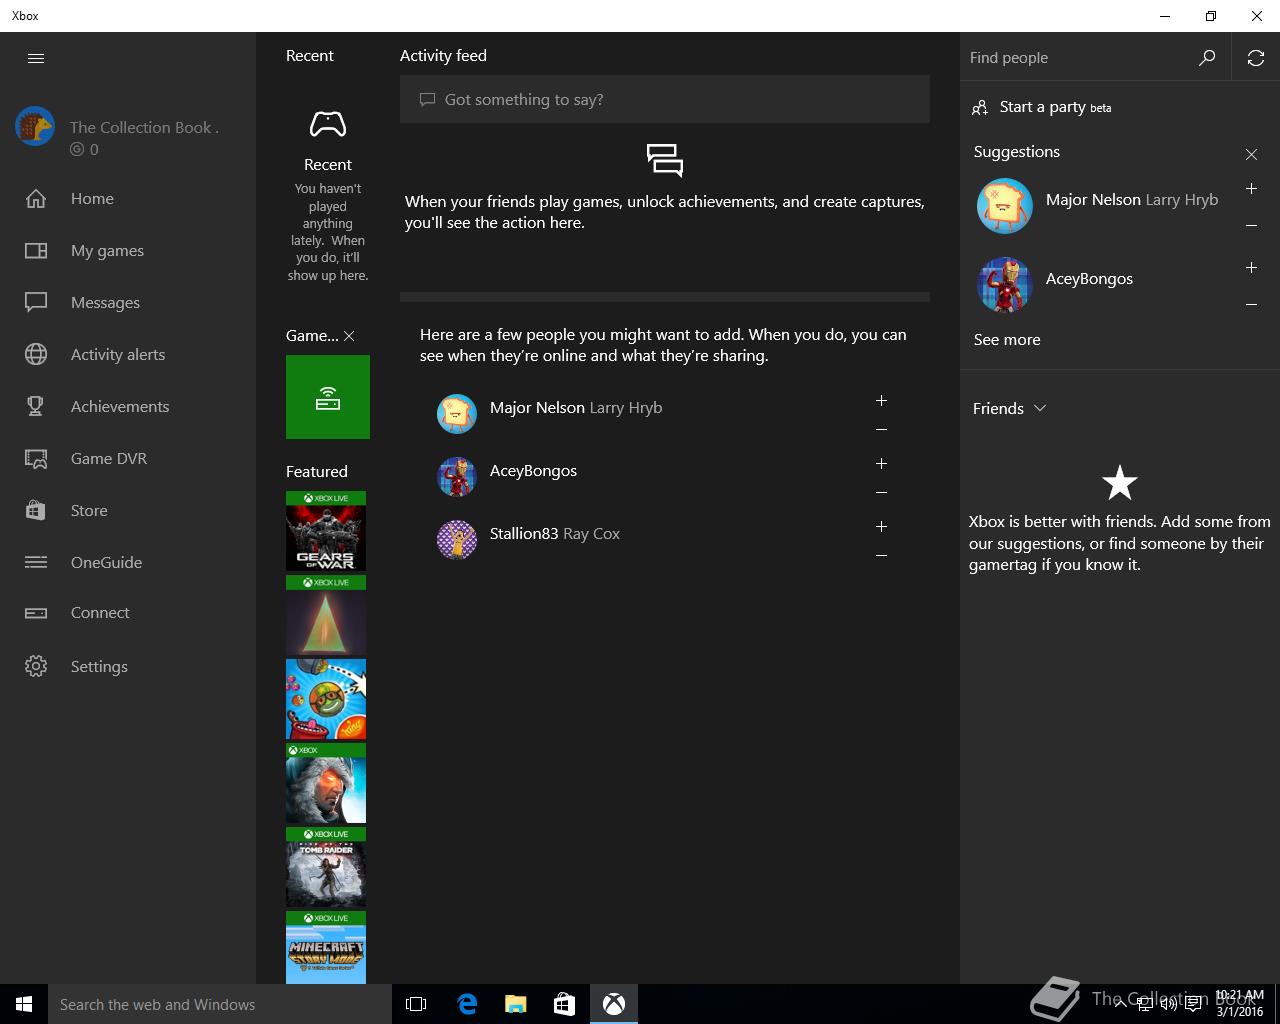This screenshot has height=1024, width=1280.
Task: Click See more suggestions
Action: click(1007, 339)
